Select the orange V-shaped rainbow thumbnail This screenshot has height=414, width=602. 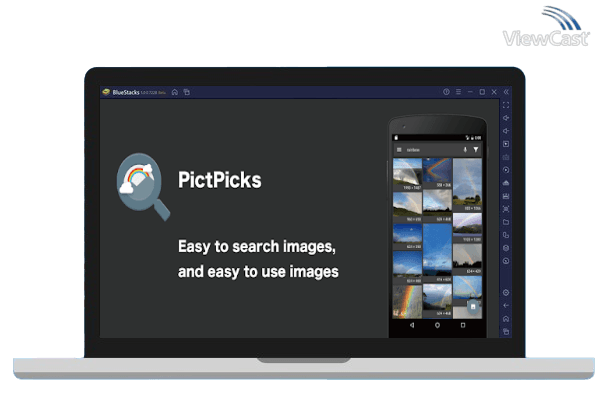coord(437,173)
